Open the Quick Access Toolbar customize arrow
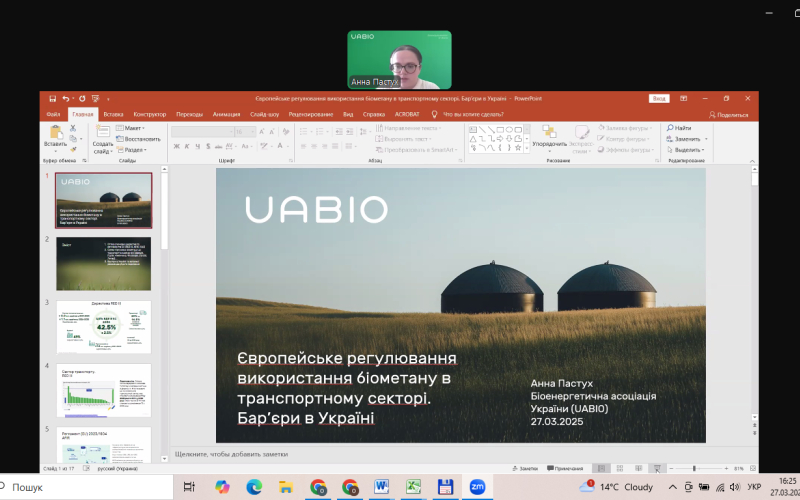This screenshot has height=500, width=800. [108, 99]
